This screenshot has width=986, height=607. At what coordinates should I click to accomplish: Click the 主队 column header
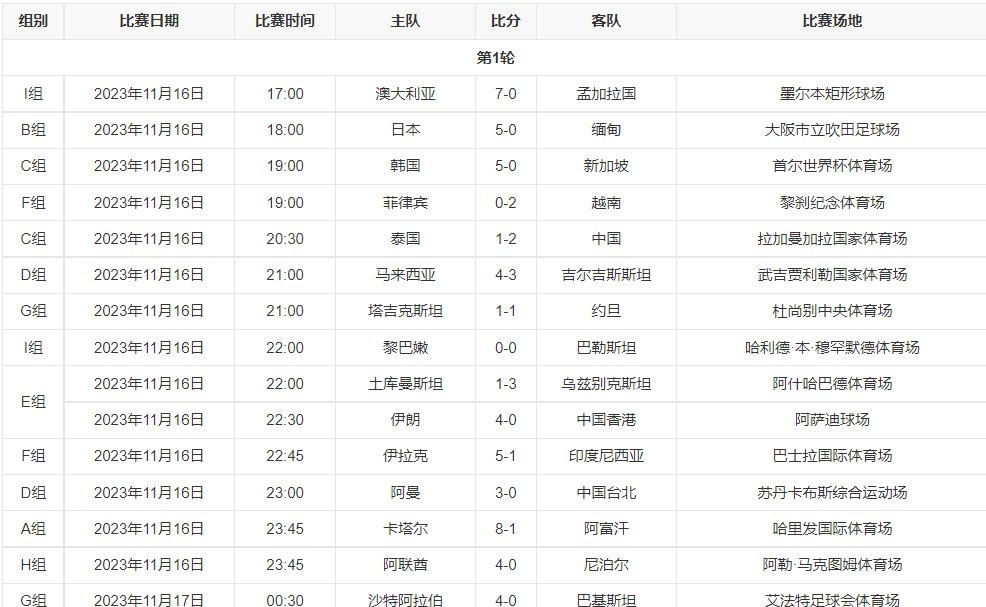[x=403, y=20]
